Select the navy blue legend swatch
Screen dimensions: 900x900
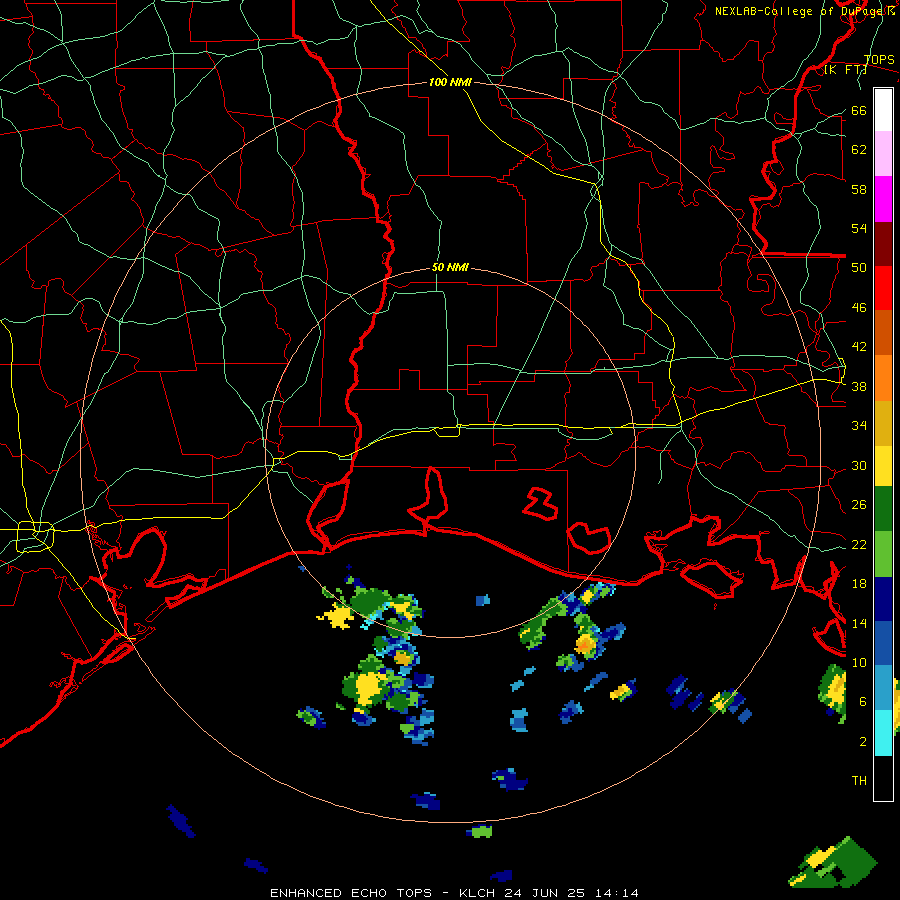tap(883, 599)
